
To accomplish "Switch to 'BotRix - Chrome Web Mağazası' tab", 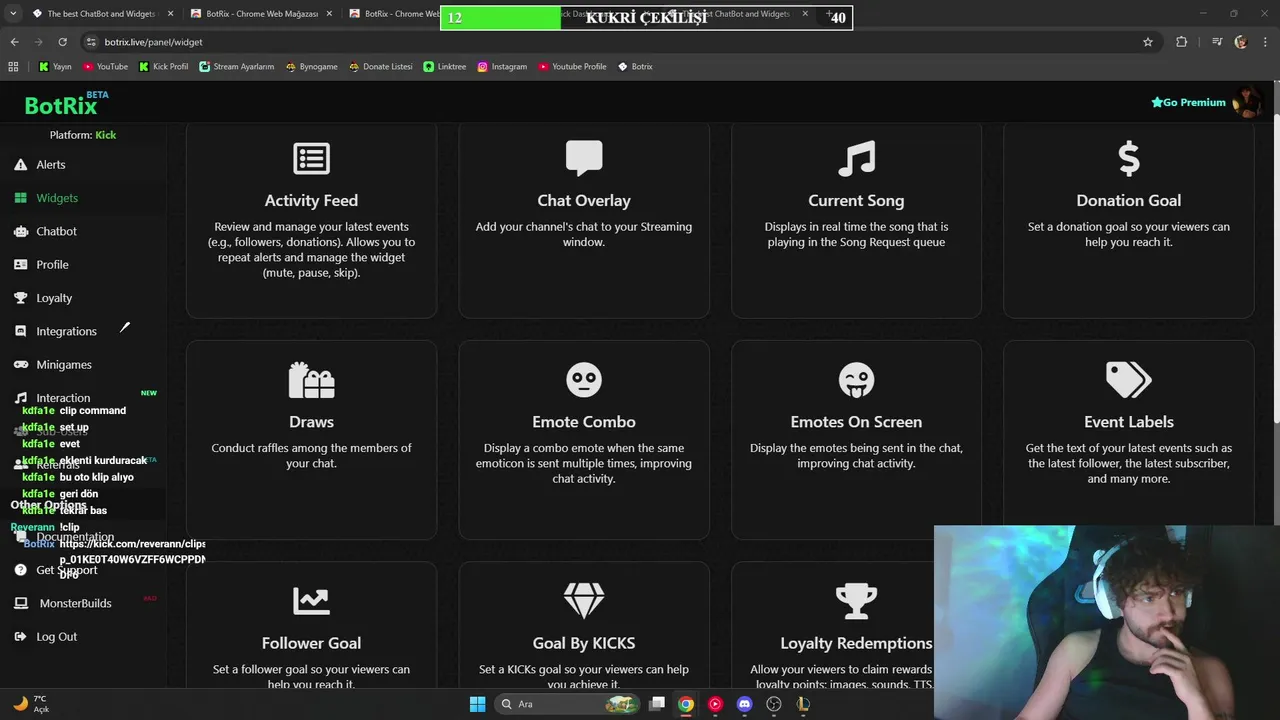I will point(261,14).
